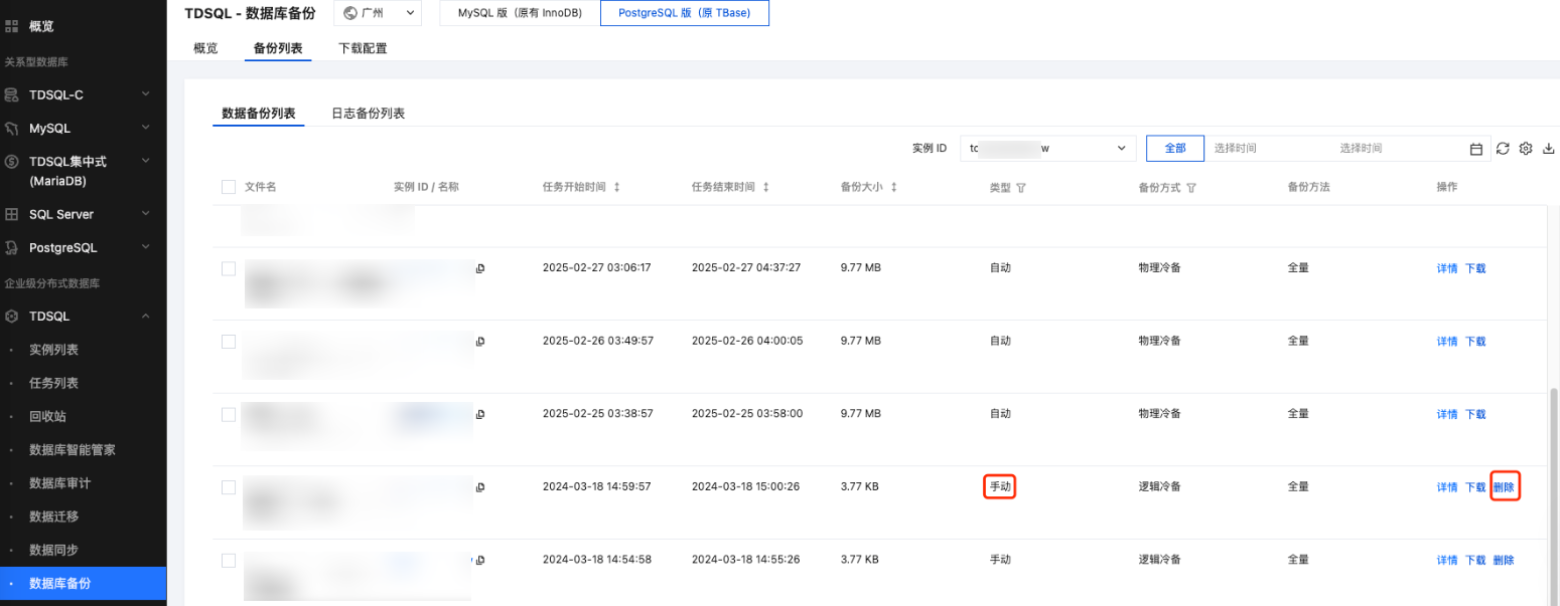Screen dimensions: 1560x606
Task: Select PostgreSQL 版 (原 TBase) tab
Action: pyautogui.click(x=685, y=13)
